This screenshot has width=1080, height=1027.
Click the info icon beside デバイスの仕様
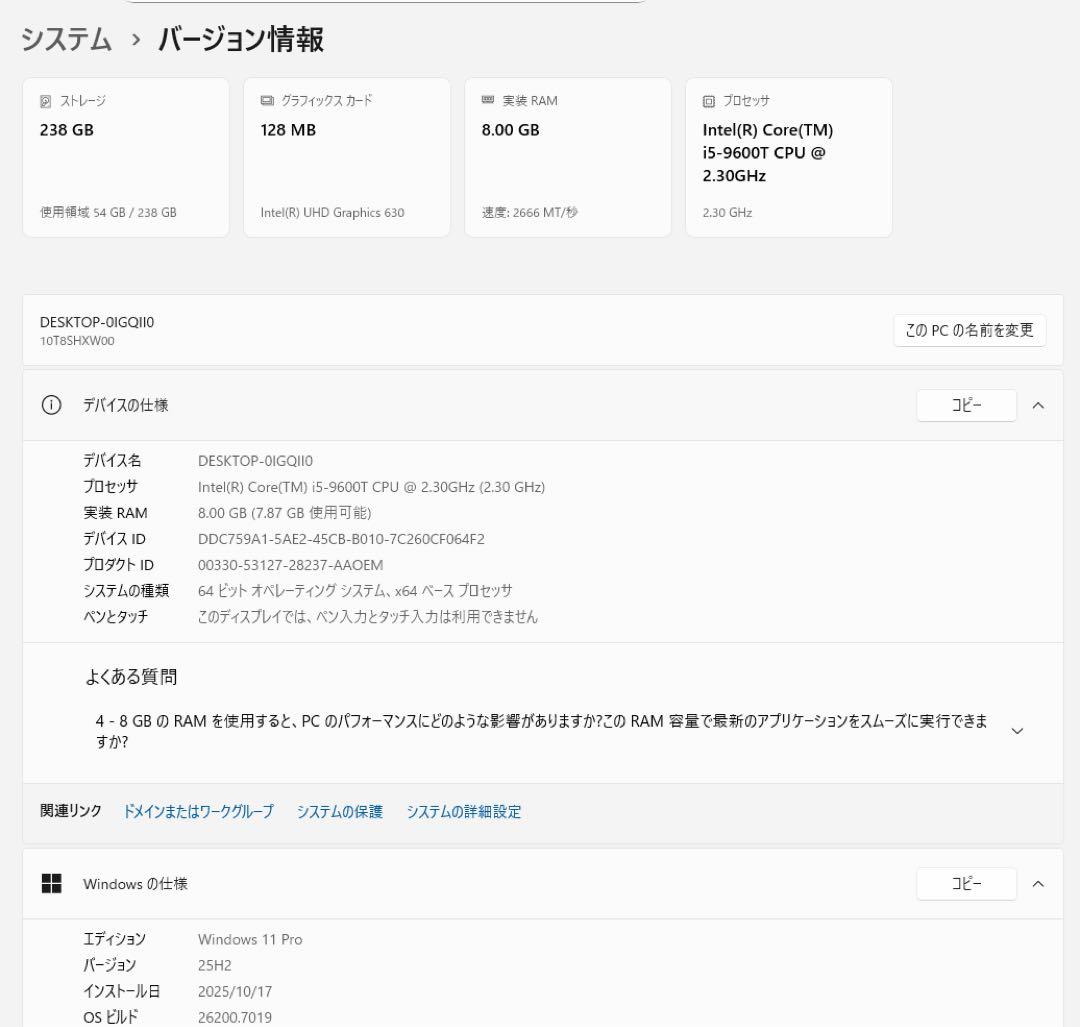(51, 405)
